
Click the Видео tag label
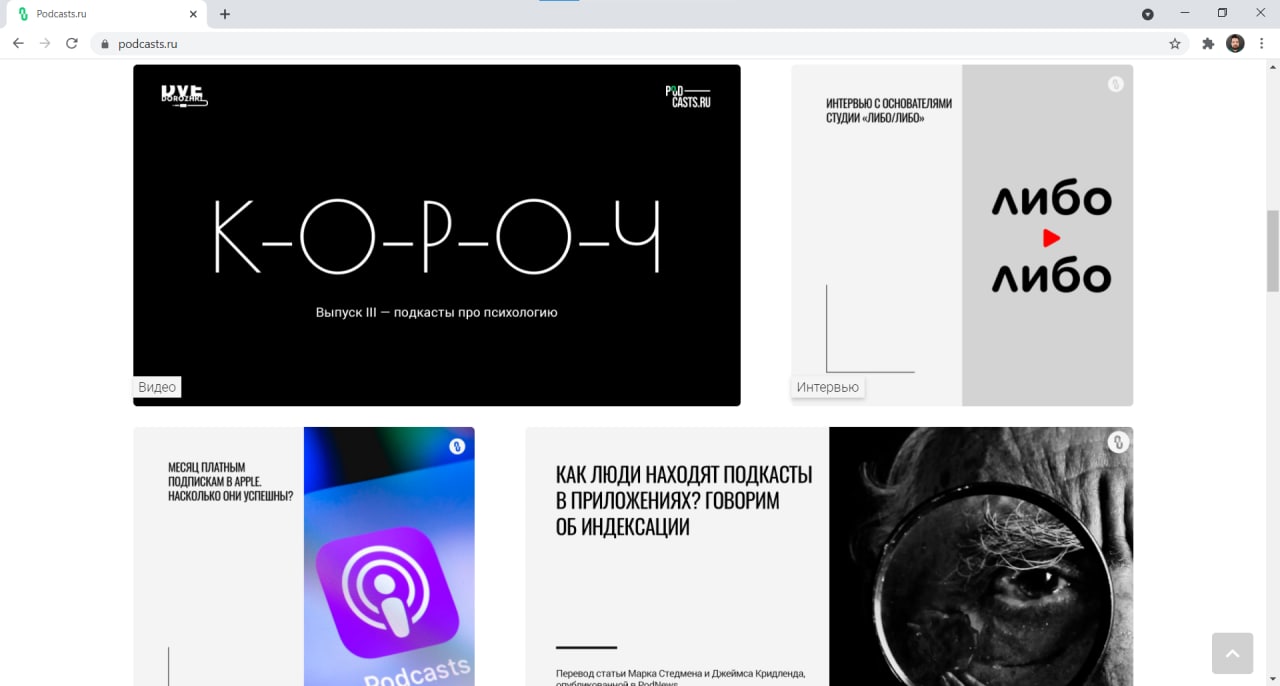tap(157, 387)
